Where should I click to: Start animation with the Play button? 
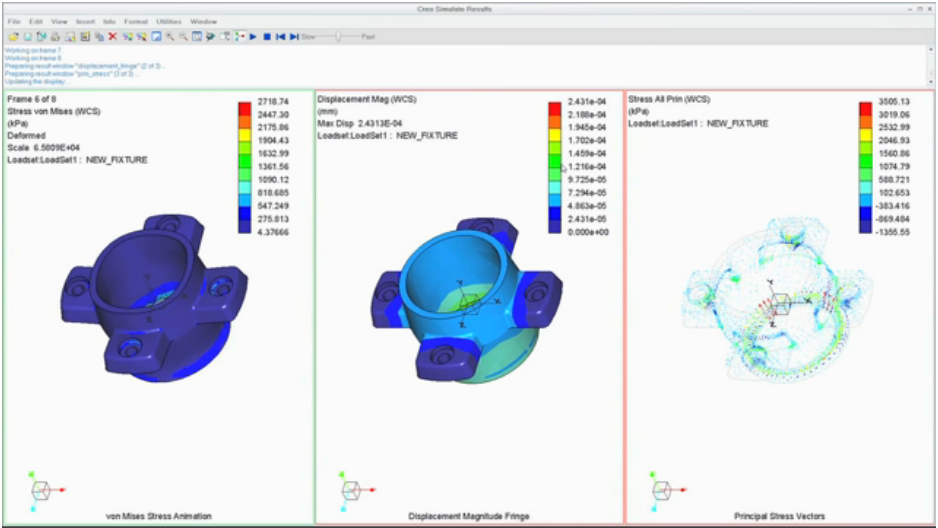click(254, 36)
